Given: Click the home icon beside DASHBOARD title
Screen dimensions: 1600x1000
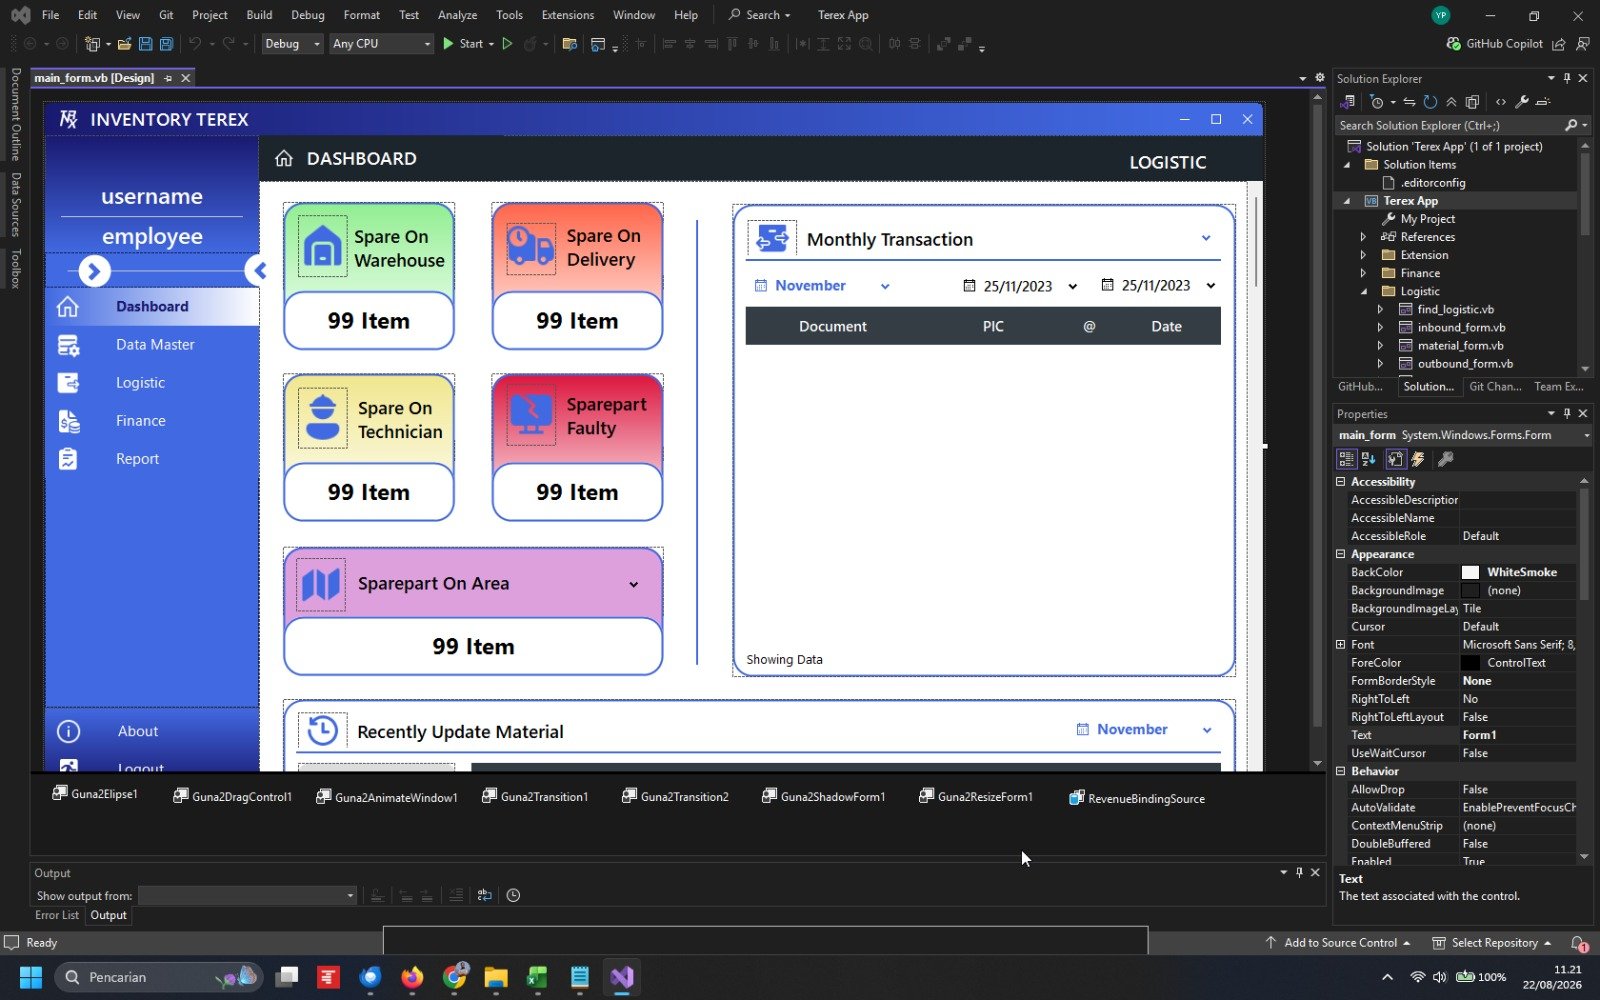Looking at the screenshot, I should (284, 158).
